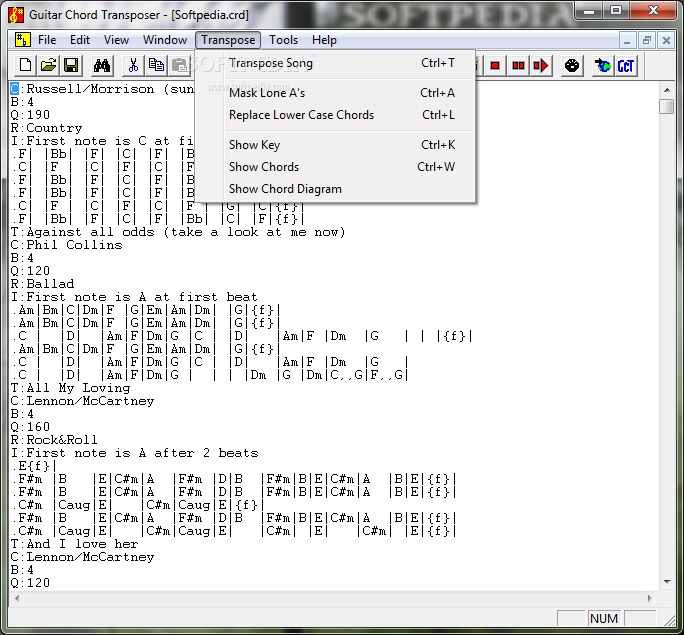Image resolution: width=684 pixels, height=635 pixels.
Task: Click the line 'T:And I love her'
Action: click(74, 544)
